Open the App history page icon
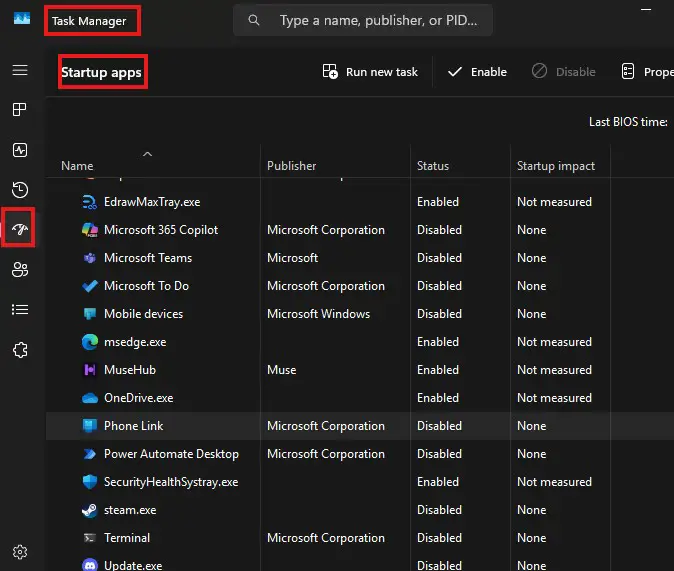Screen dimensions: 674x571 pos(20,190)
